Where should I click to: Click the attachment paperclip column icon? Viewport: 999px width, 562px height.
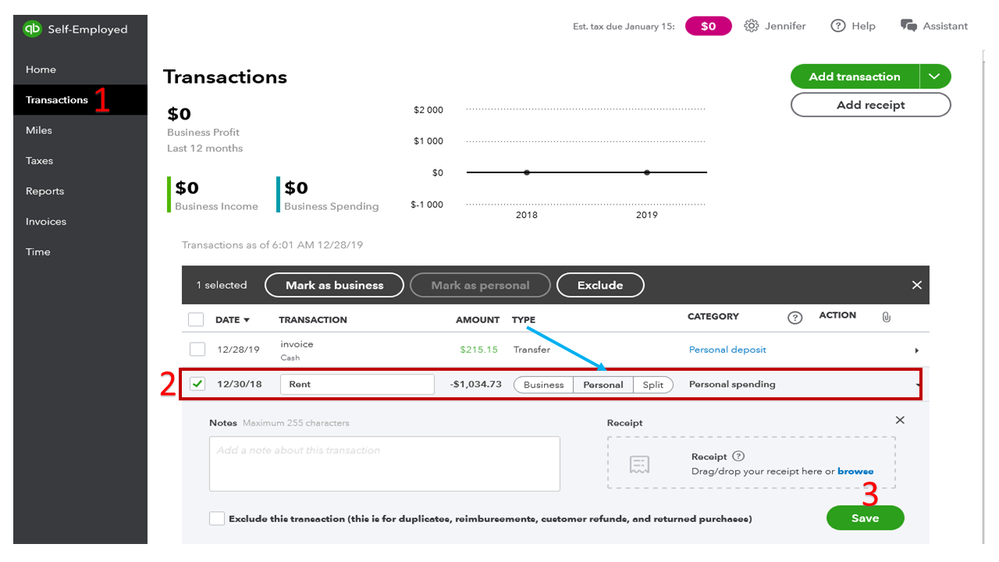coord(886,317)
